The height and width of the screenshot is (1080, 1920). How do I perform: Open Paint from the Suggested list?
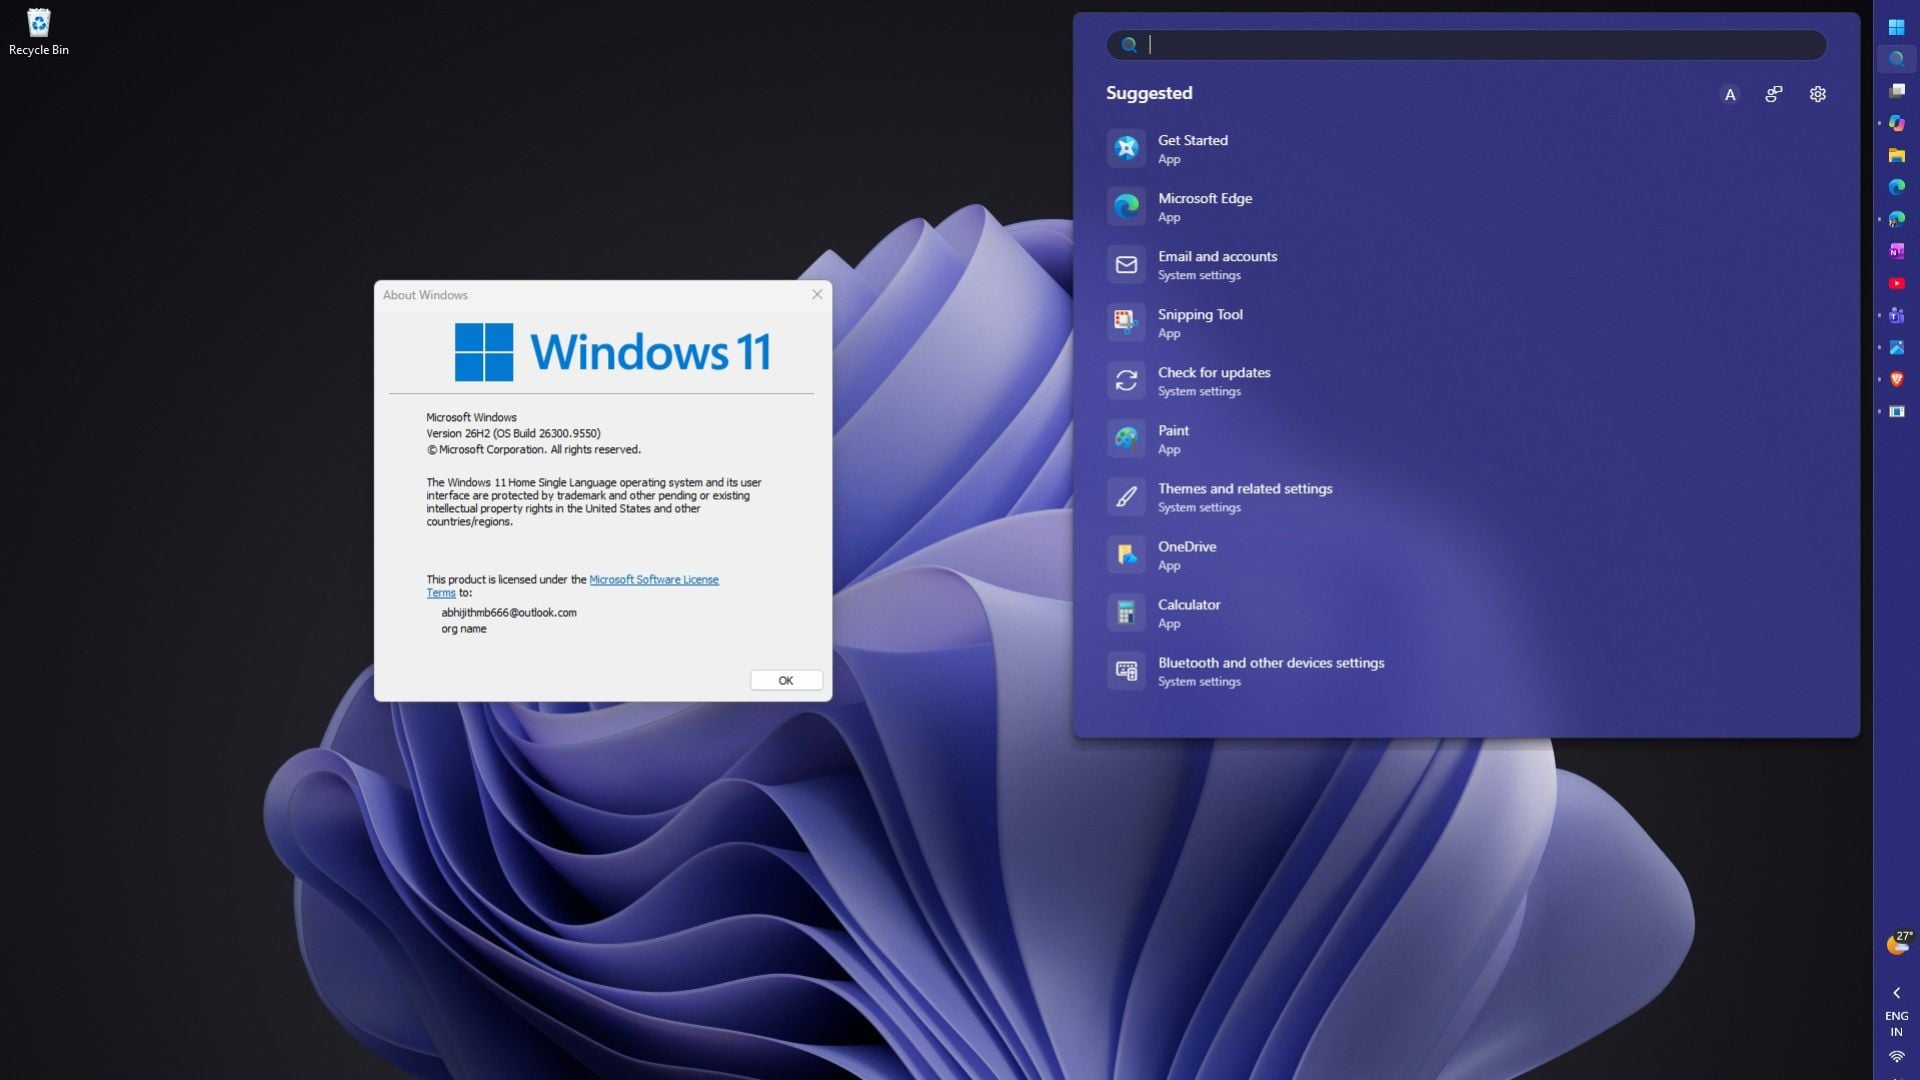pyautogui.click(x=1466, y=438)
